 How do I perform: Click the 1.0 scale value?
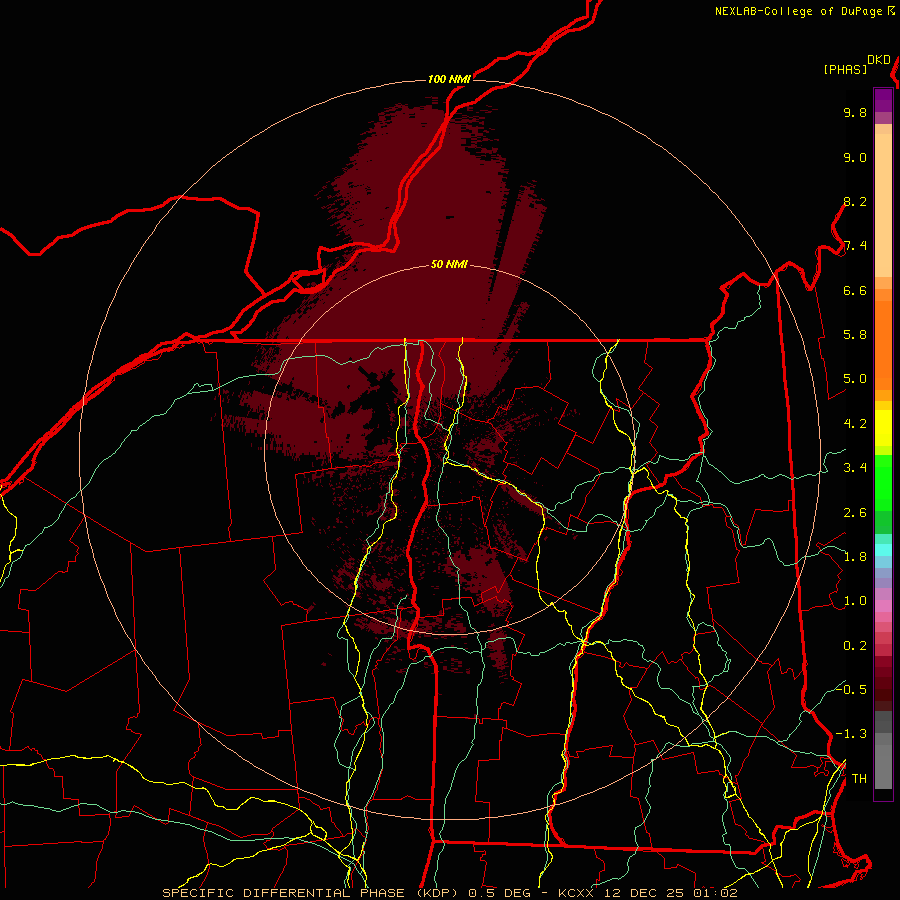[x=855, y=601]
